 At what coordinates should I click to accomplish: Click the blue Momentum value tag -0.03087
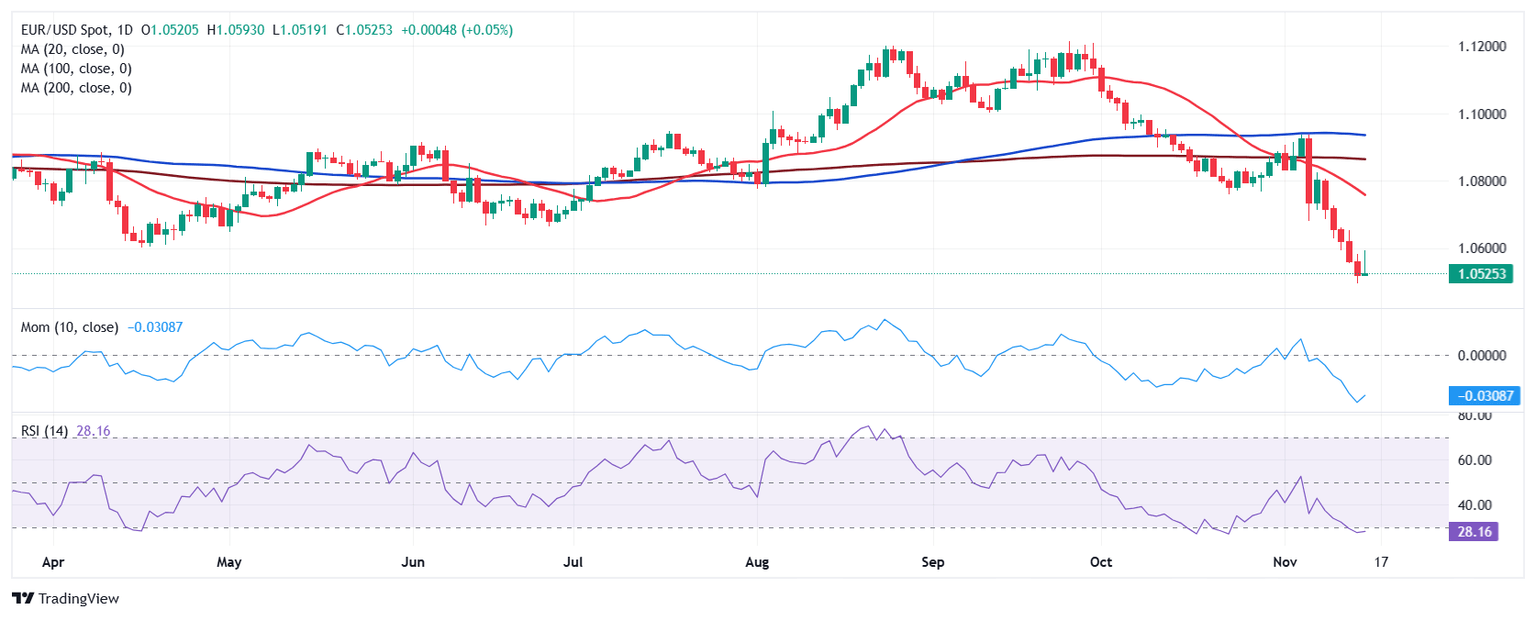pyautogui.click(x=1483, y=397)
